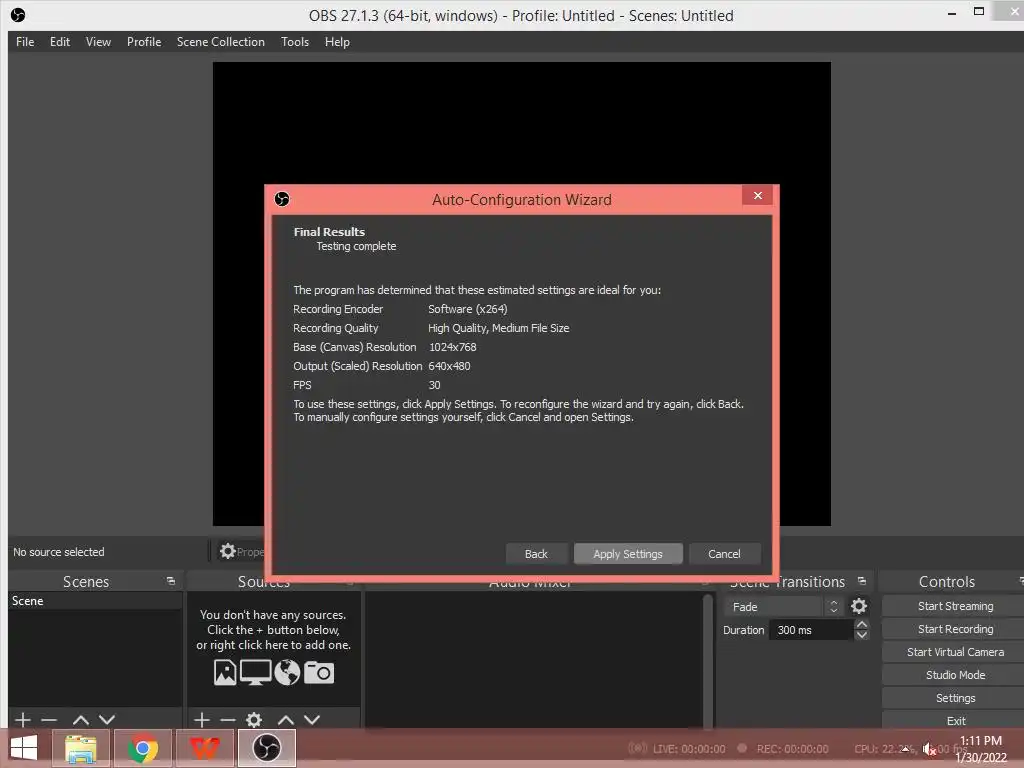Move scene up arrow icon
1024x768 pixels.
80,720
